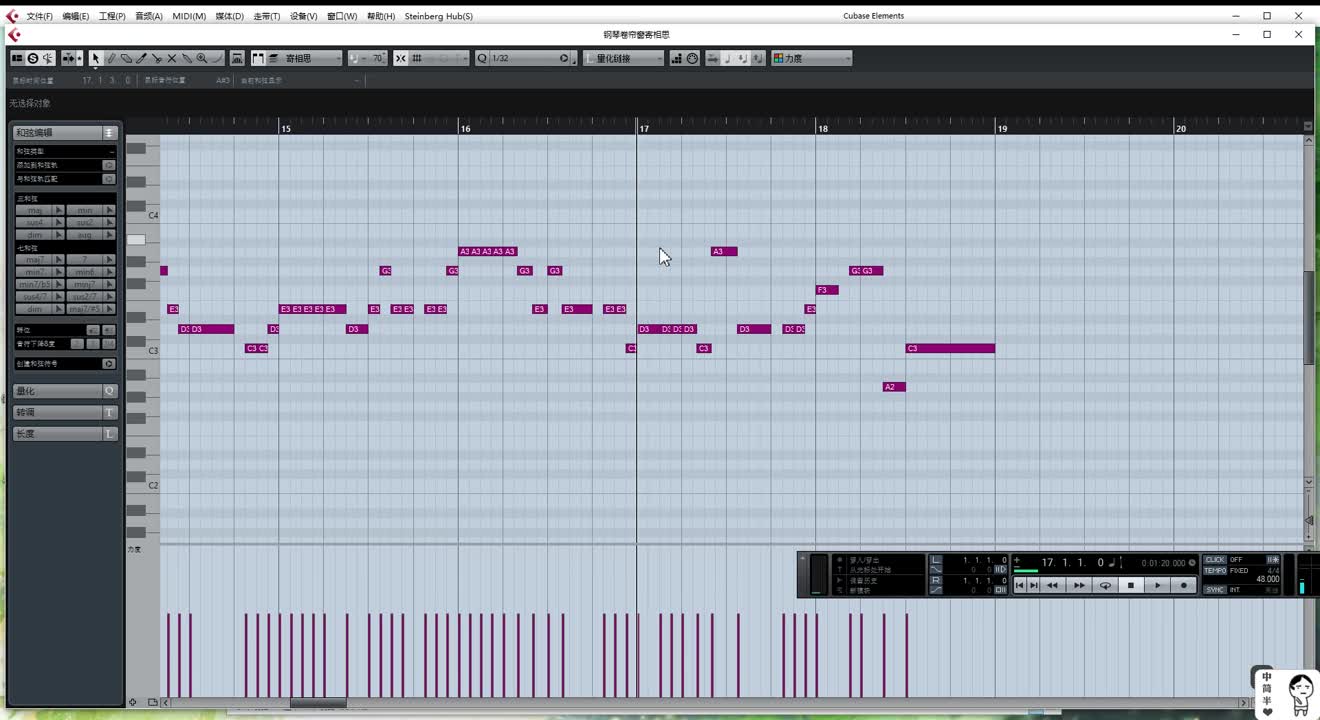The image size is (1320, 720).
Task: Click the 添加到和弦轨 icon button
Action: (x=108, y=165)
